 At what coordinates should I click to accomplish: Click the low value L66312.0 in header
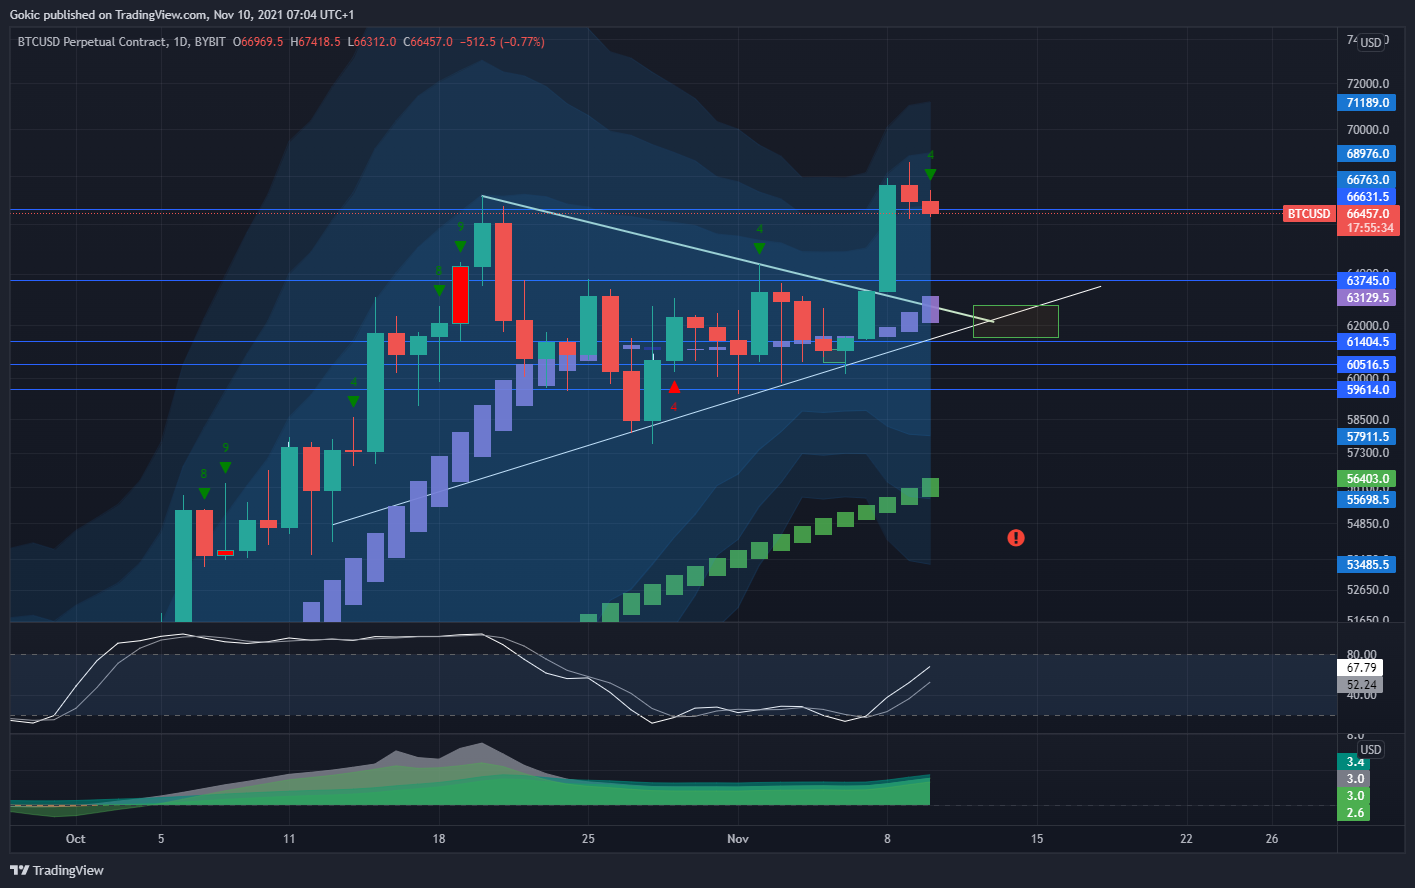coord(372,42)
